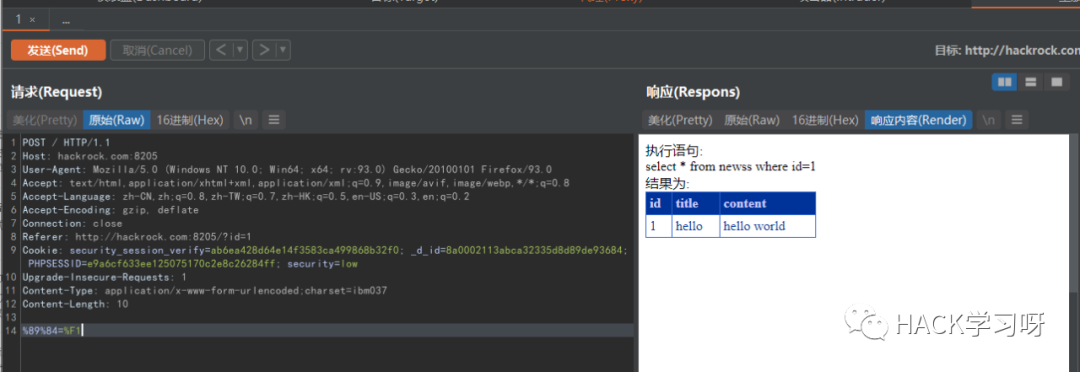Select the Request Pretty view tab

tap(45, 120)
